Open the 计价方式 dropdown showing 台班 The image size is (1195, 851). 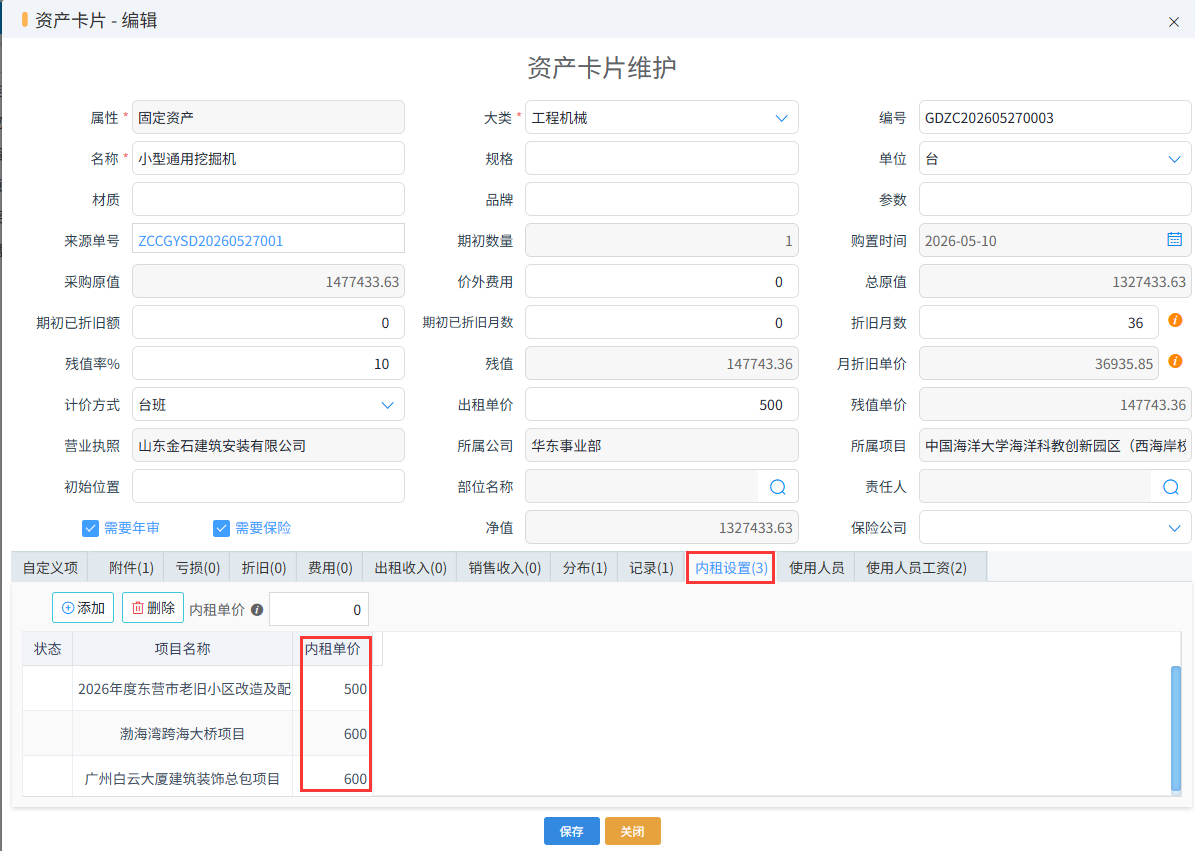click(x=268, y=405)
